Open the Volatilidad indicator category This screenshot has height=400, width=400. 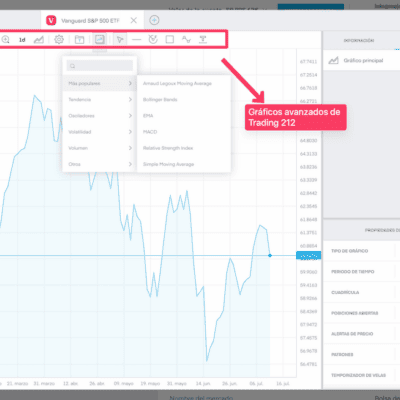100,132
